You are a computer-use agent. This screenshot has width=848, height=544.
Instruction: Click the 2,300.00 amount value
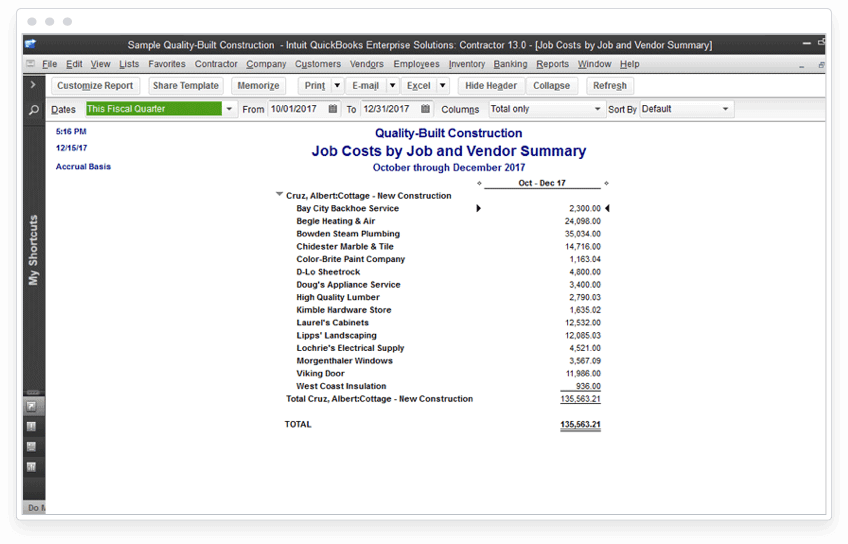[585, 208]
